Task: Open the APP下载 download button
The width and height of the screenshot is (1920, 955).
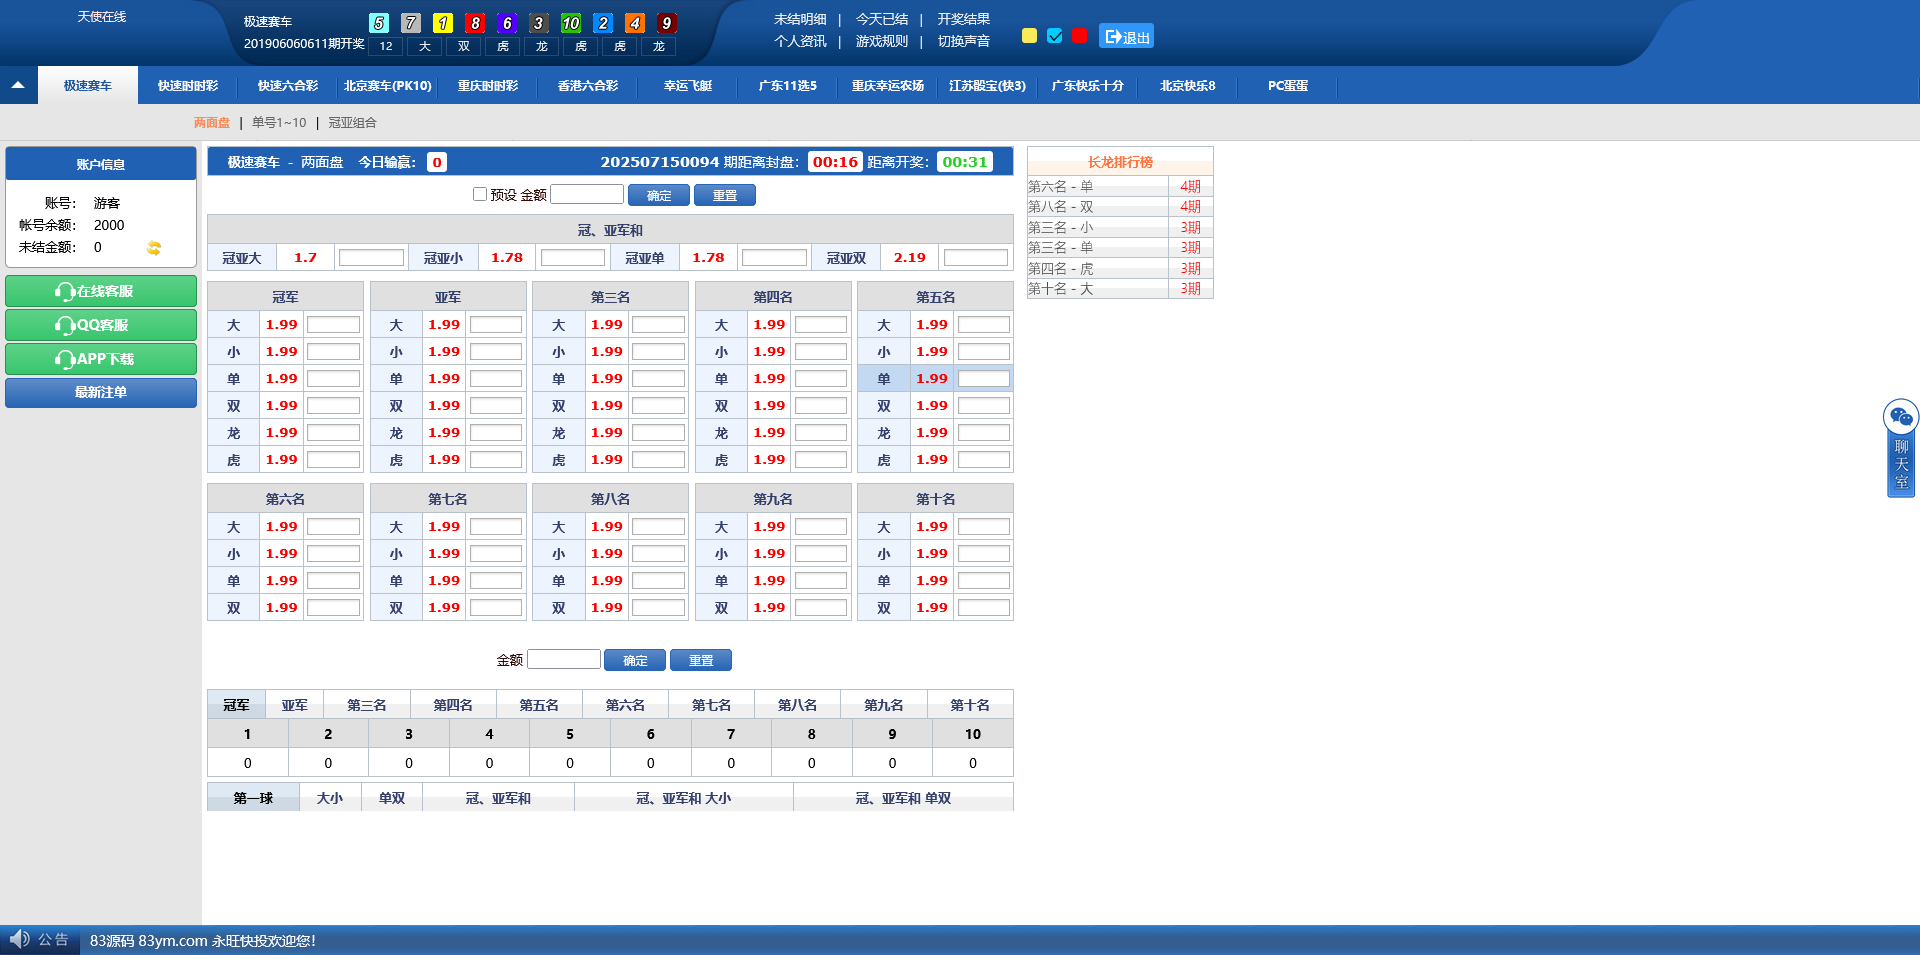Action: point(101,359)
